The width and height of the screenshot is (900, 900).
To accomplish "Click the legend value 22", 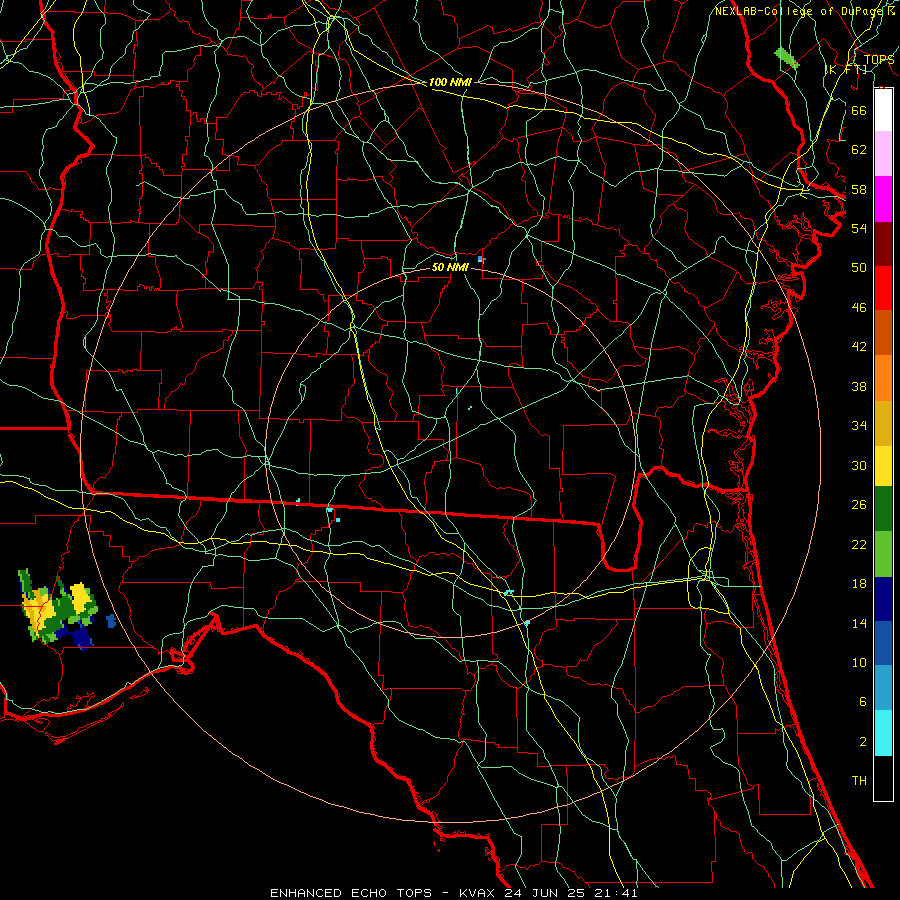I will click(x=859, y=544).
